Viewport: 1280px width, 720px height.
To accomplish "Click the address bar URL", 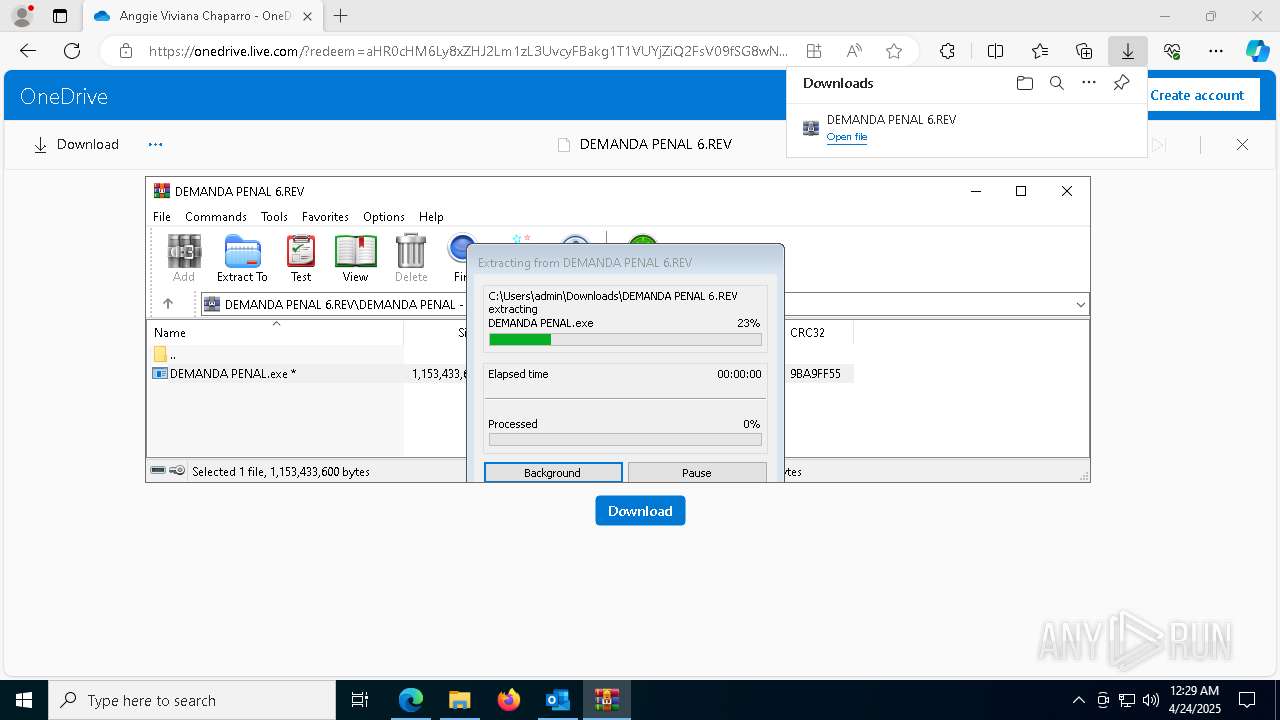I will (x=468, y=51).
